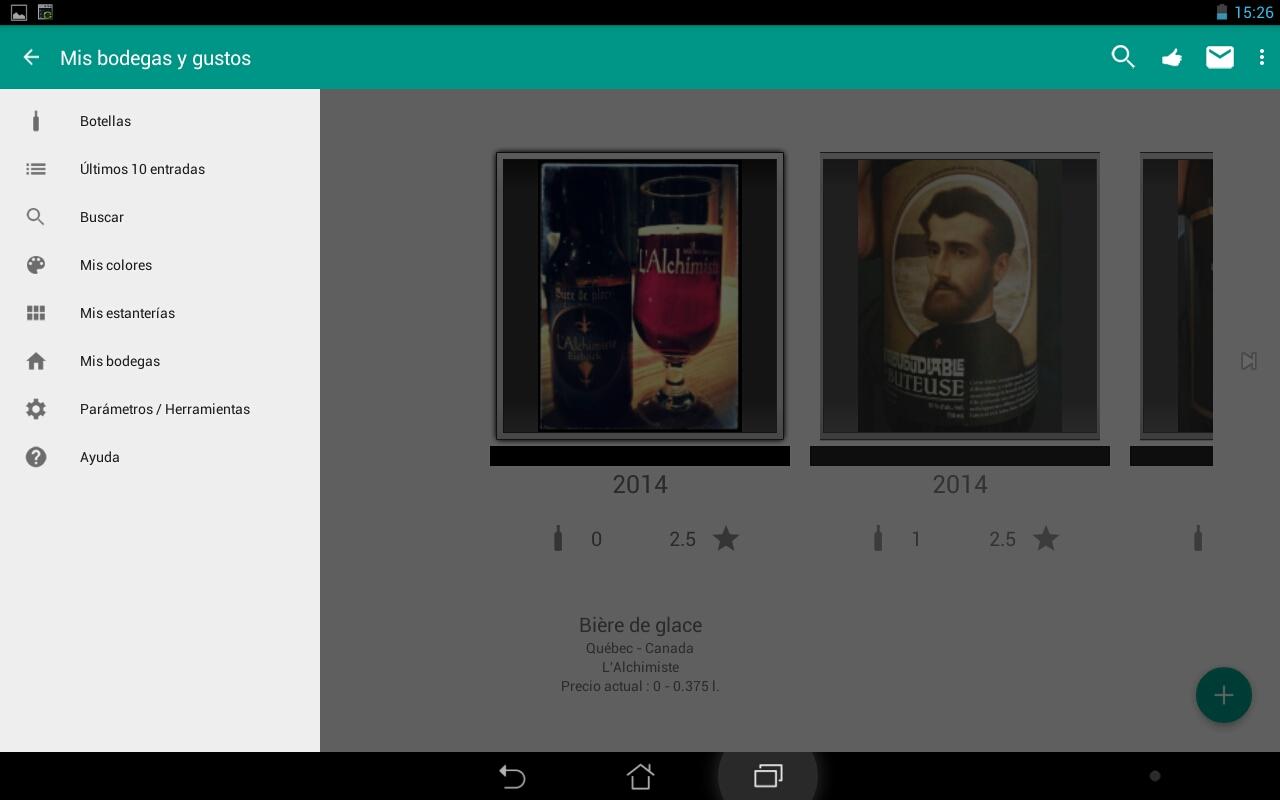
Task: Tap the Precio actual : 0 - 0.375 l. text
Action: [x=640, y=686]
